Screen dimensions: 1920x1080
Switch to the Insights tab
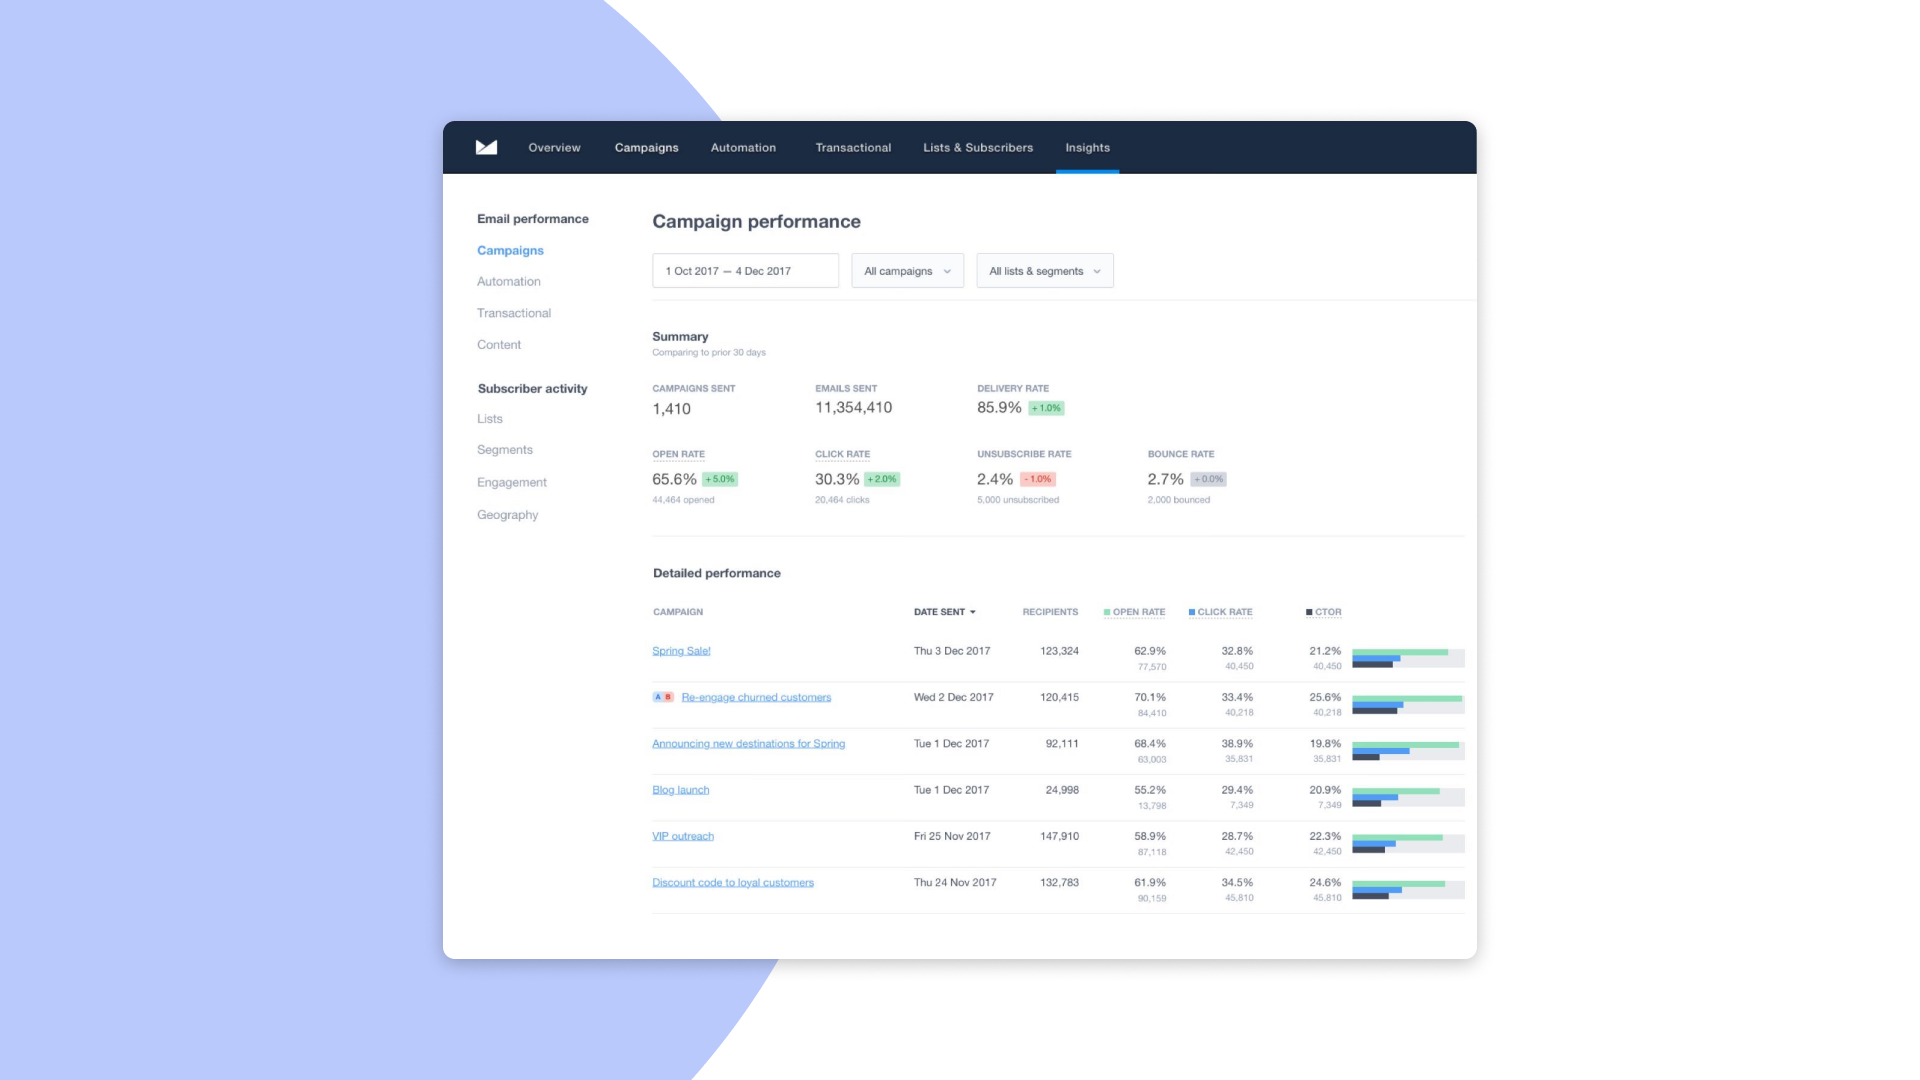pyautogui.click(x=1087, y=148)
